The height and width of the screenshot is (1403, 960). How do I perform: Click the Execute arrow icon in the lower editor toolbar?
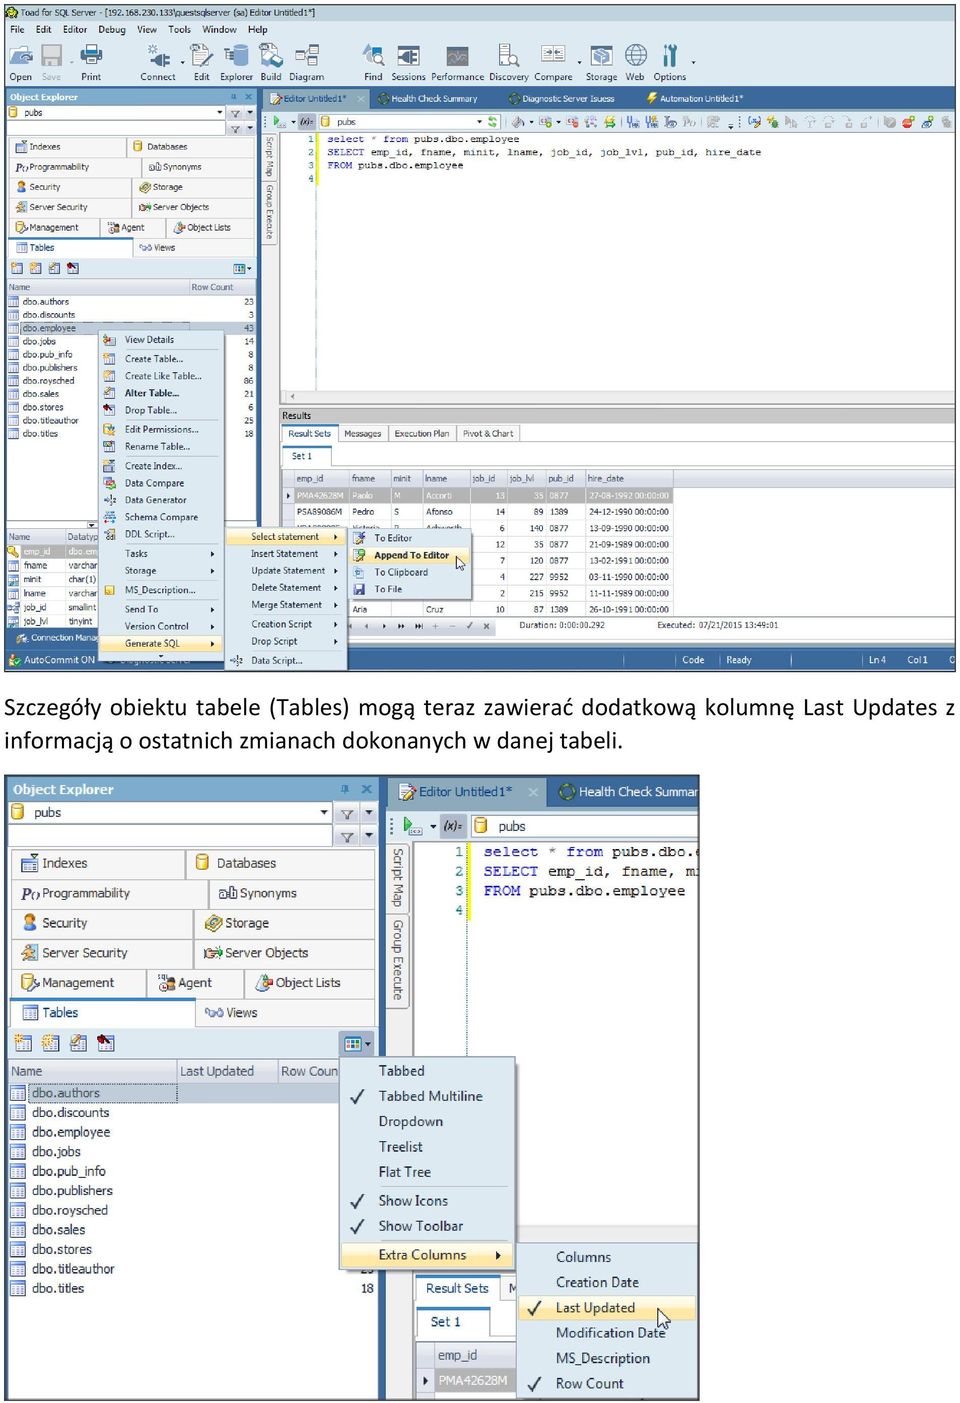coord(412,826)
